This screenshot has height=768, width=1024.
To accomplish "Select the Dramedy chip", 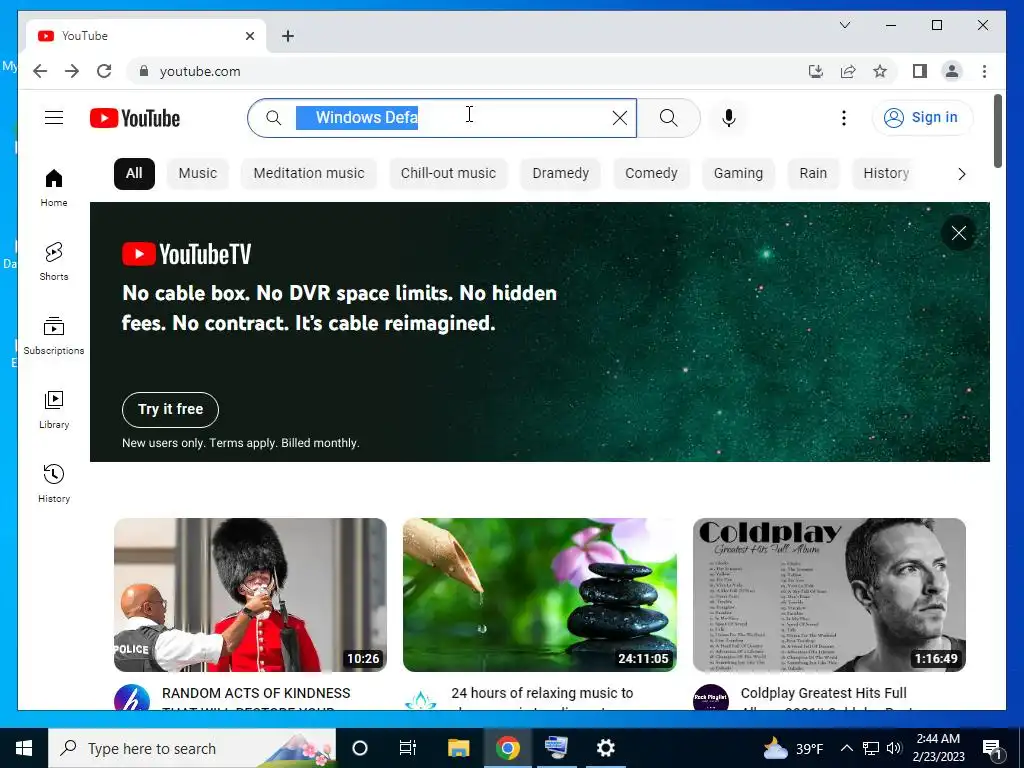I will click(x=560, y=173).
